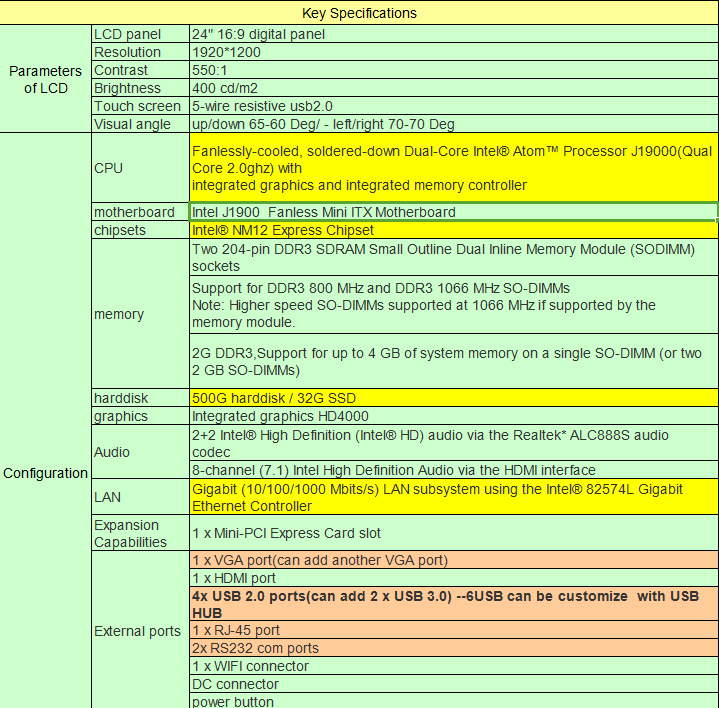Click the 1 x Mini-PCI Express Card slot cell
Viewport: 719px width, 708px height.
click(x=454, y=533)
